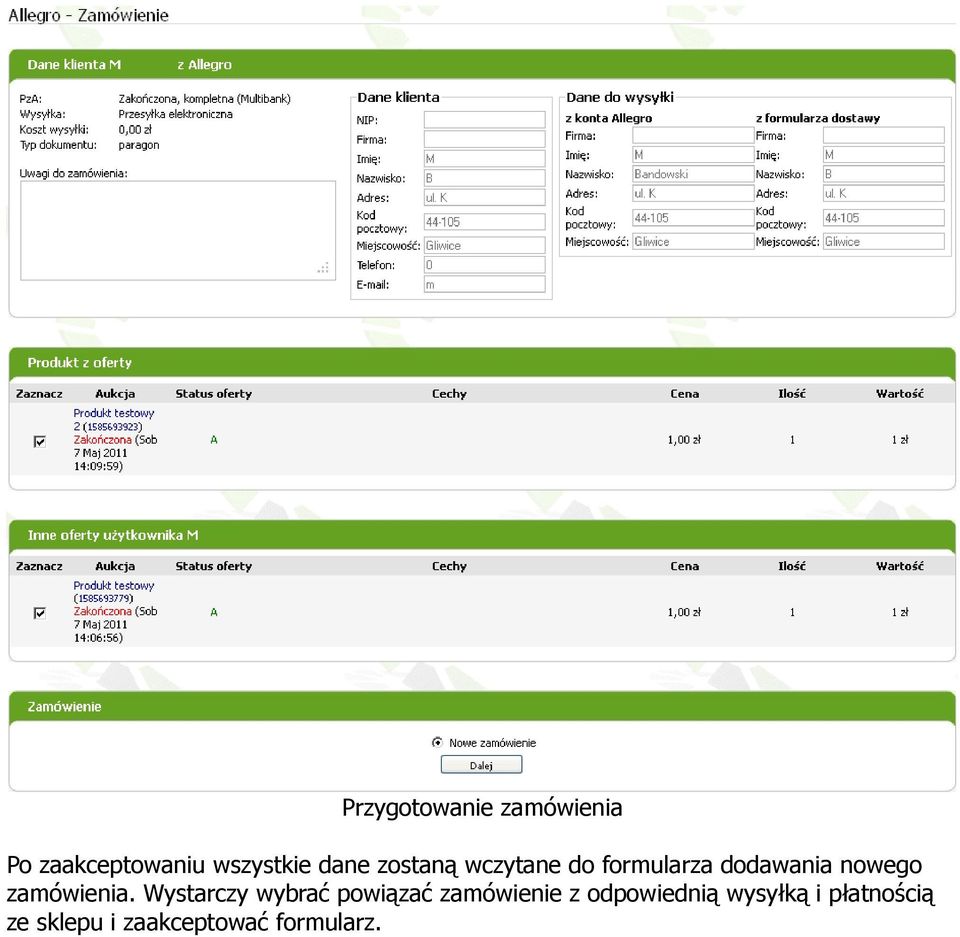Screen dimensions: 960x937
Task: Click 'Przesyłka elektroniczna' shipping value
Action: click(x=176, y=114)
